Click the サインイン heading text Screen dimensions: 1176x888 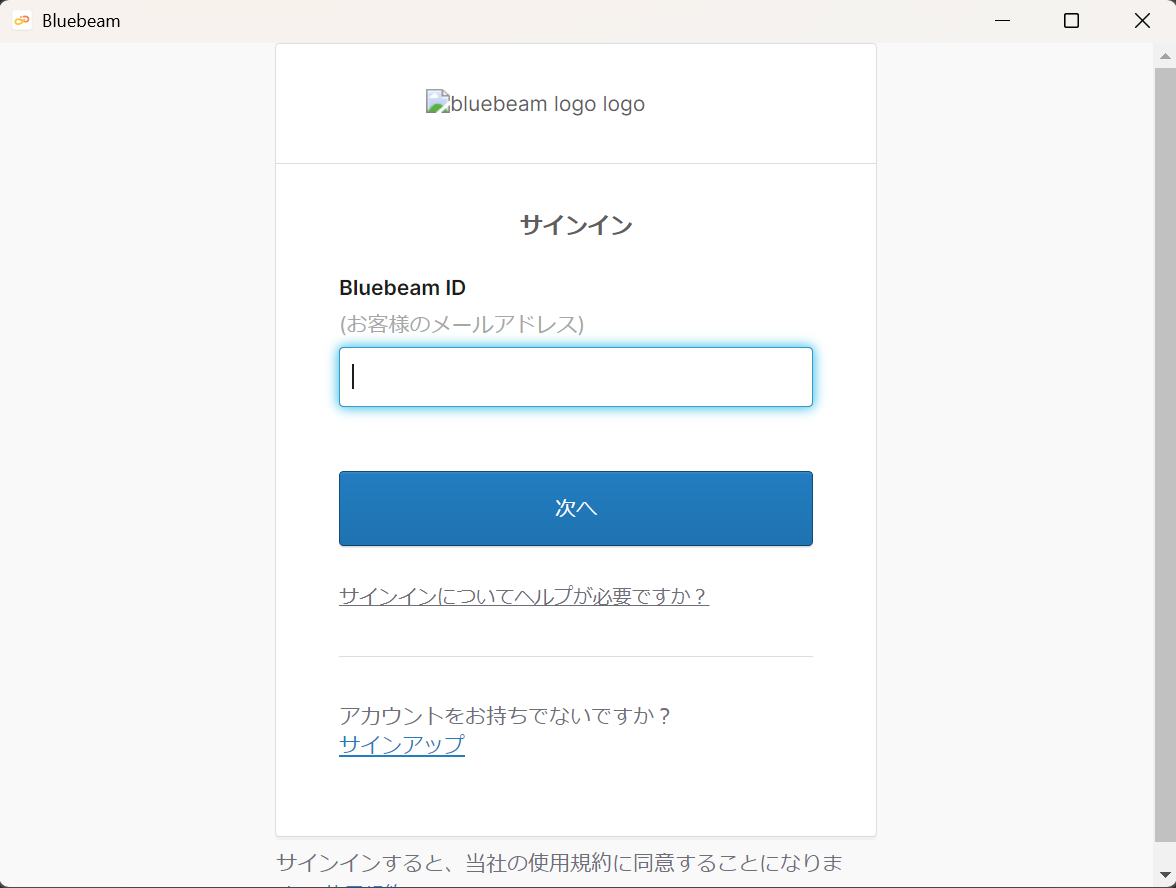tap(575, 225)
